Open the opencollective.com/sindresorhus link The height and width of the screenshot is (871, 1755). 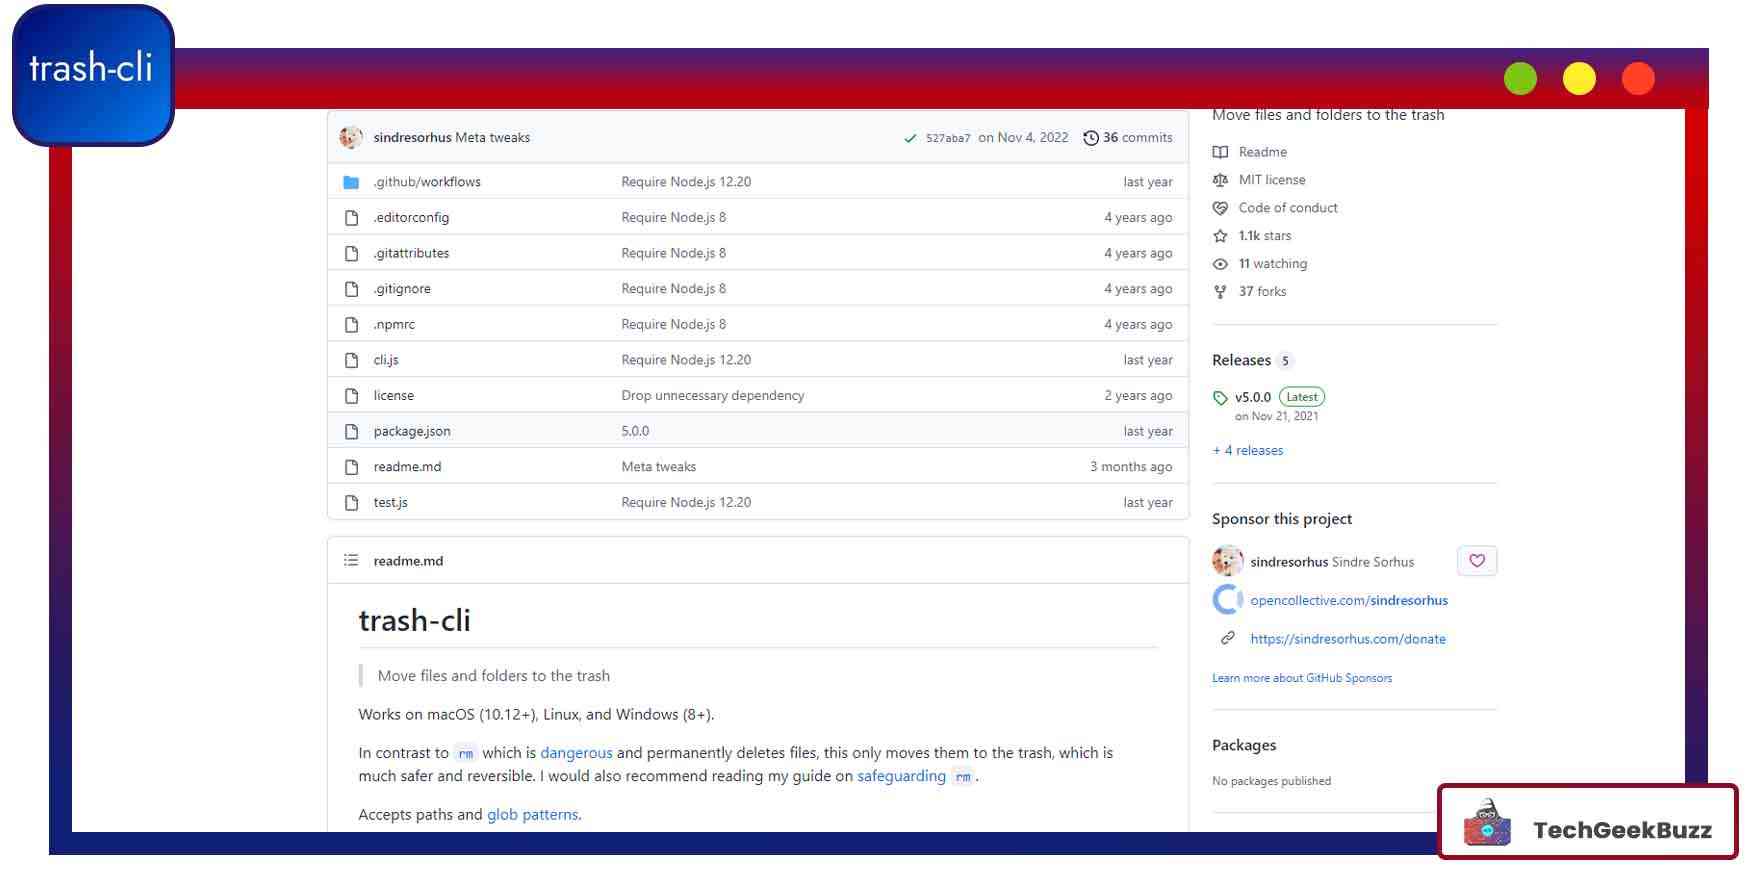(x=1348, y=601)
